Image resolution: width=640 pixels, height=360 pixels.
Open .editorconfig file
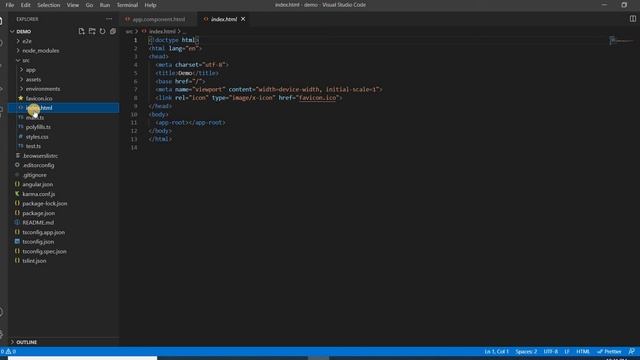38,165
